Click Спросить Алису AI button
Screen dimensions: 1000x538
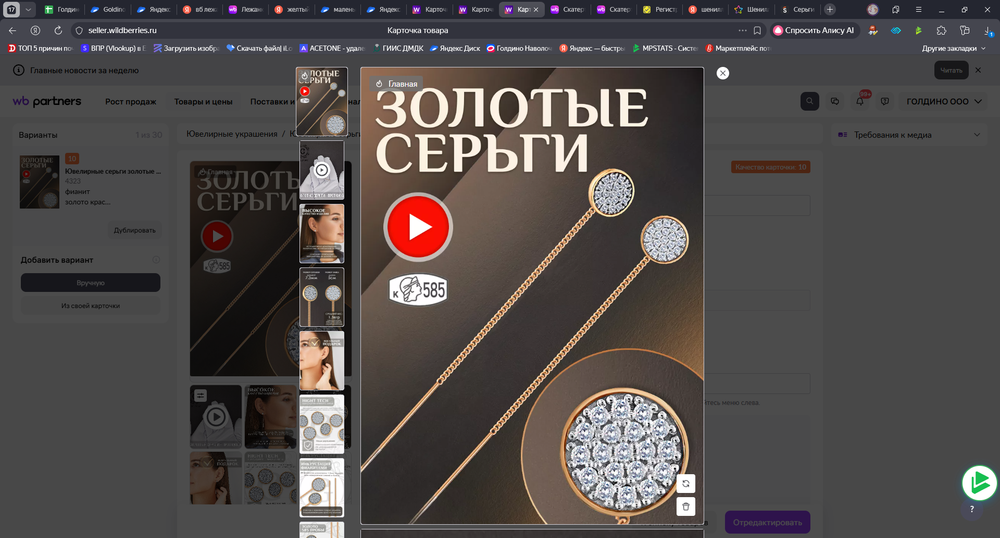(x=814, y=30)
